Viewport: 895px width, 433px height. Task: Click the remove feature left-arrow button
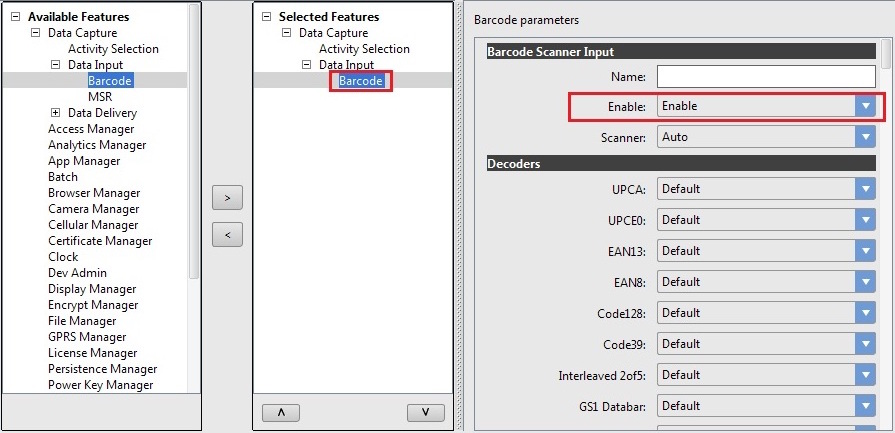(x=227, y=235)
